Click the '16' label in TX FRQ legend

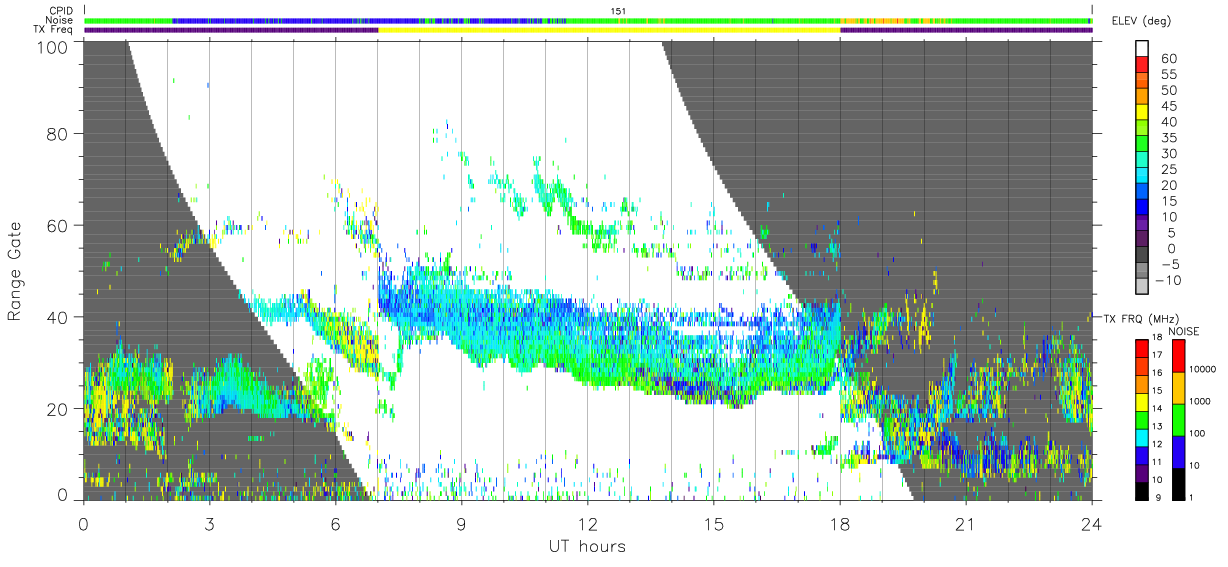tap(1157, 373)
